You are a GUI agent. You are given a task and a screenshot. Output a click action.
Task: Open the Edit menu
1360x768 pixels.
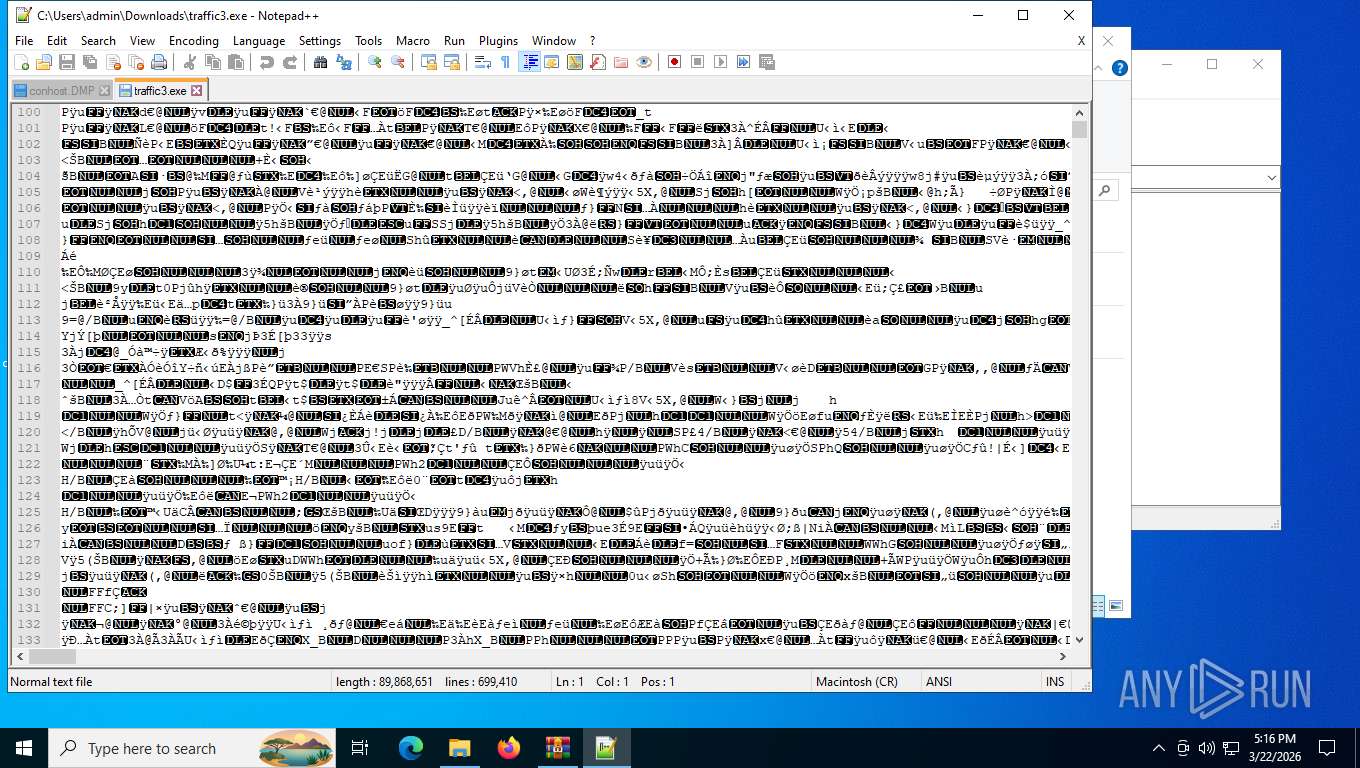tap(57, 40)
